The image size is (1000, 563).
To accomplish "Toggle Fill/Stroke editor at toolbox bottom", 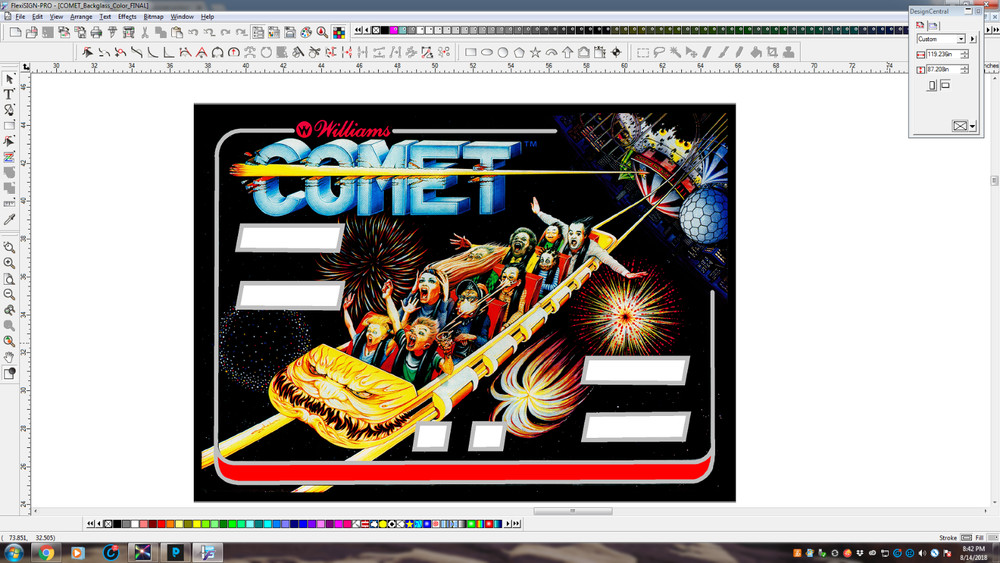I will tap(9, 374).
